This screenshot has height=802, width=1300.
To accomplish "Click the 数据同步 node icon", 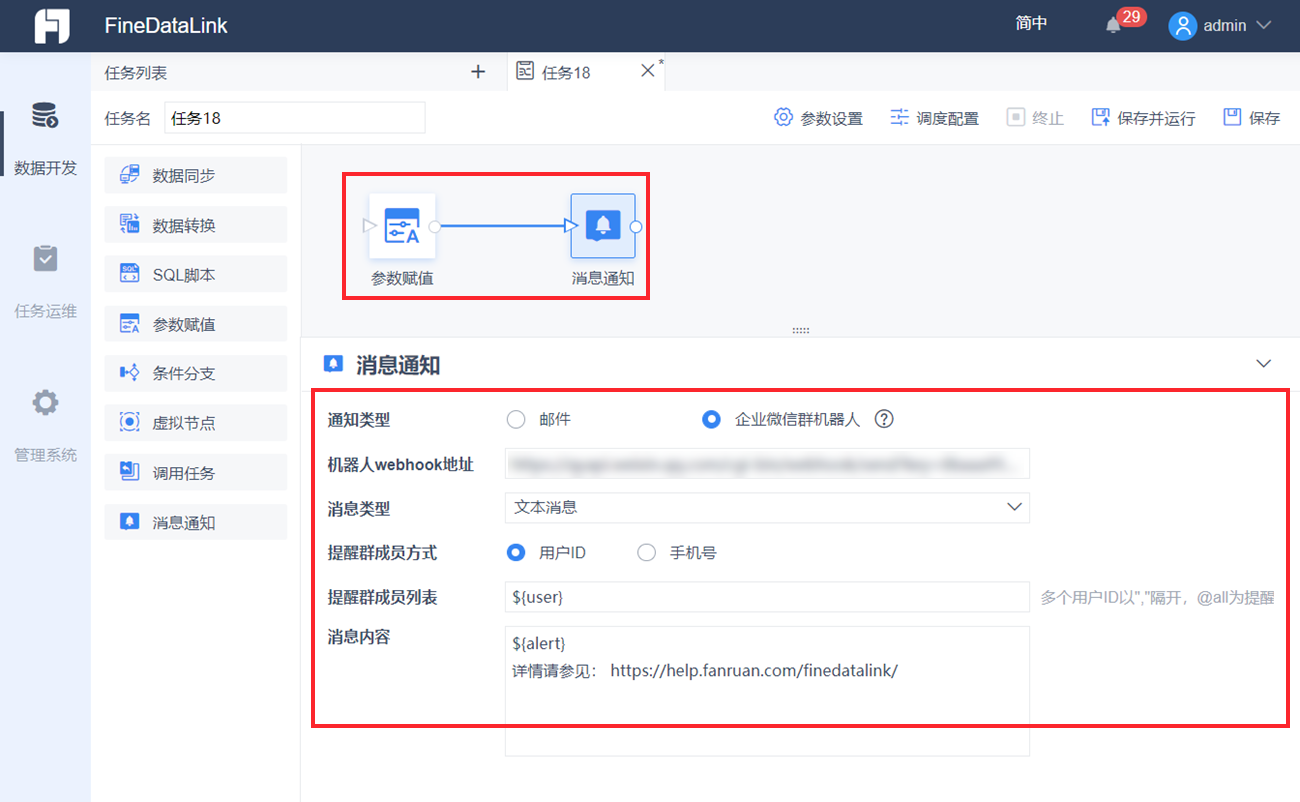I will (130, 175).
